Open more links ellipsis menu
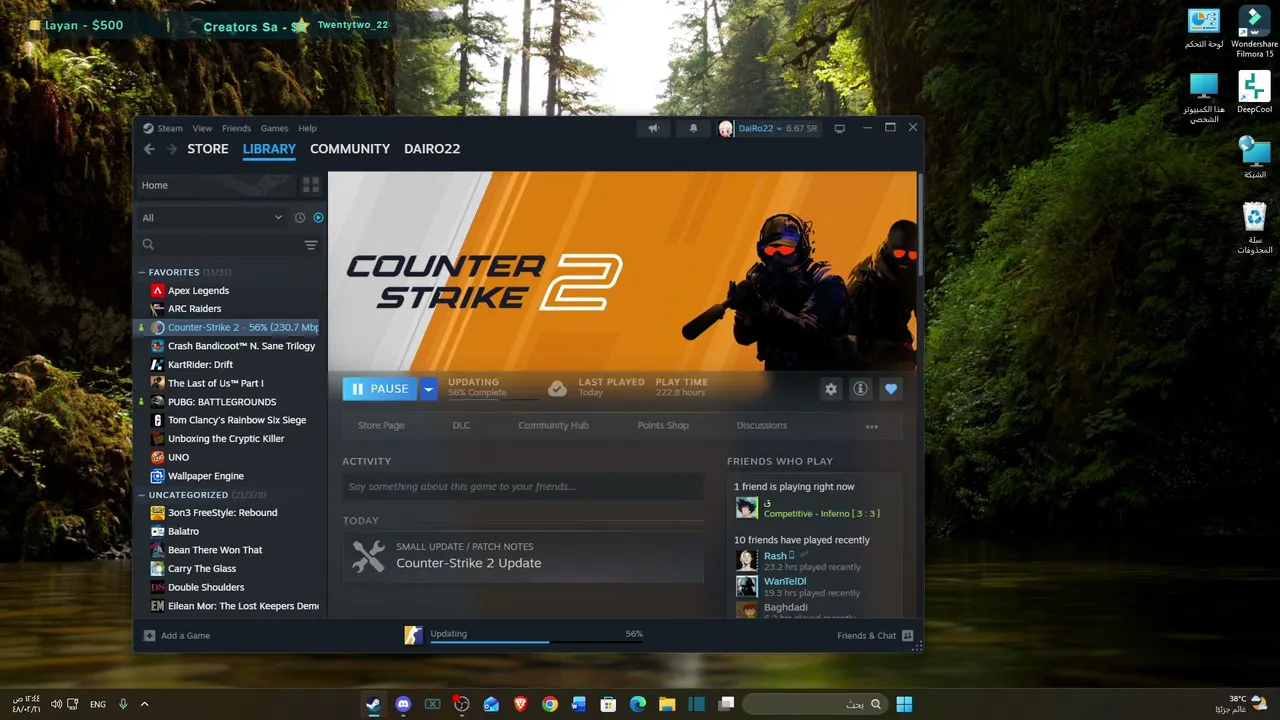Image resolution: width=1280 pixels, height=720 pixels. click(871, 426)
